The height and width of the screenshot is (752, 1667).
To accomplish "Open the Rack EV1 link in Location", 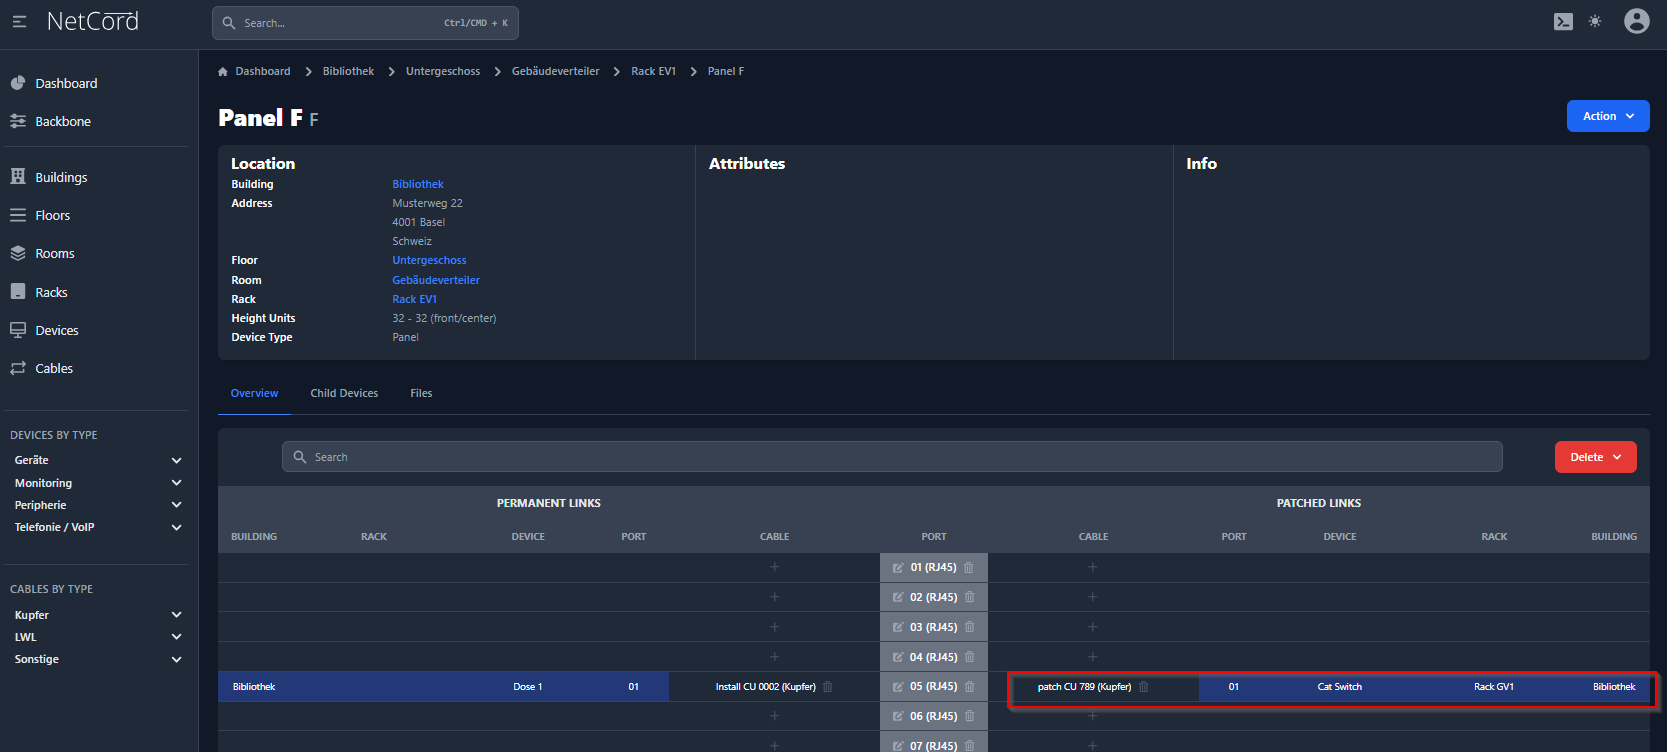I will [414, 299].
